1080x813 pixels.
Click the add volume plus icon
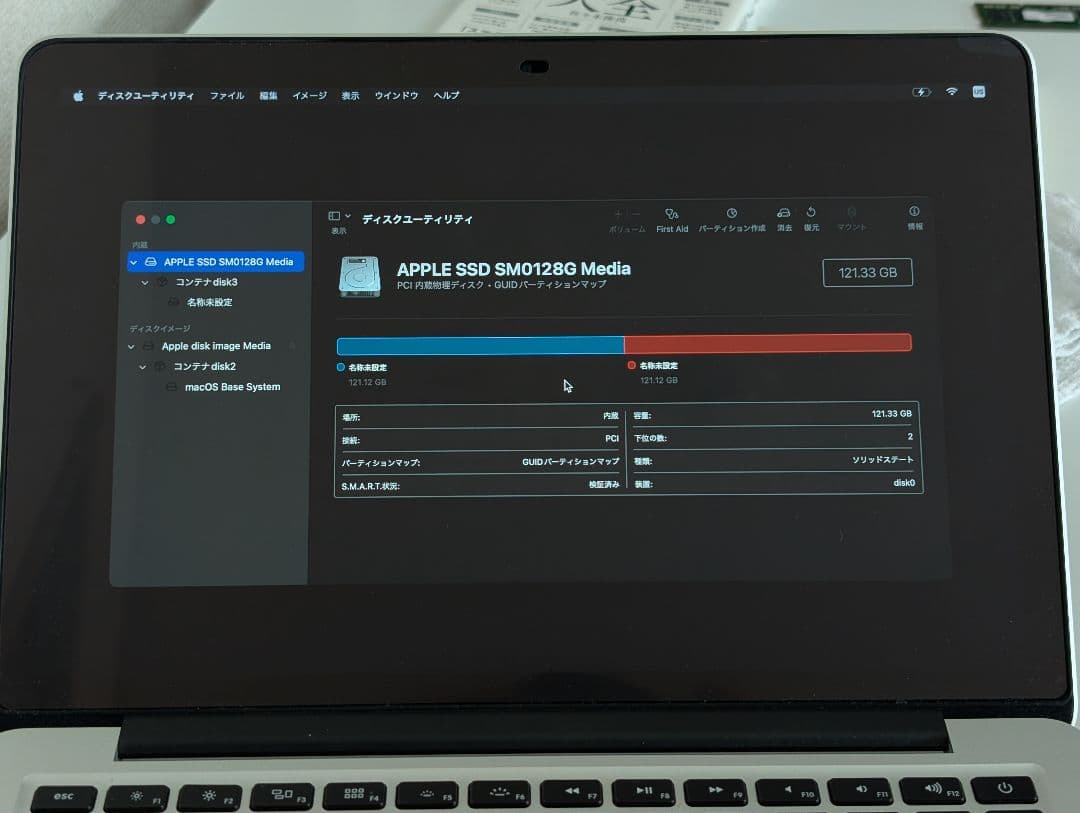click(618, 214)
